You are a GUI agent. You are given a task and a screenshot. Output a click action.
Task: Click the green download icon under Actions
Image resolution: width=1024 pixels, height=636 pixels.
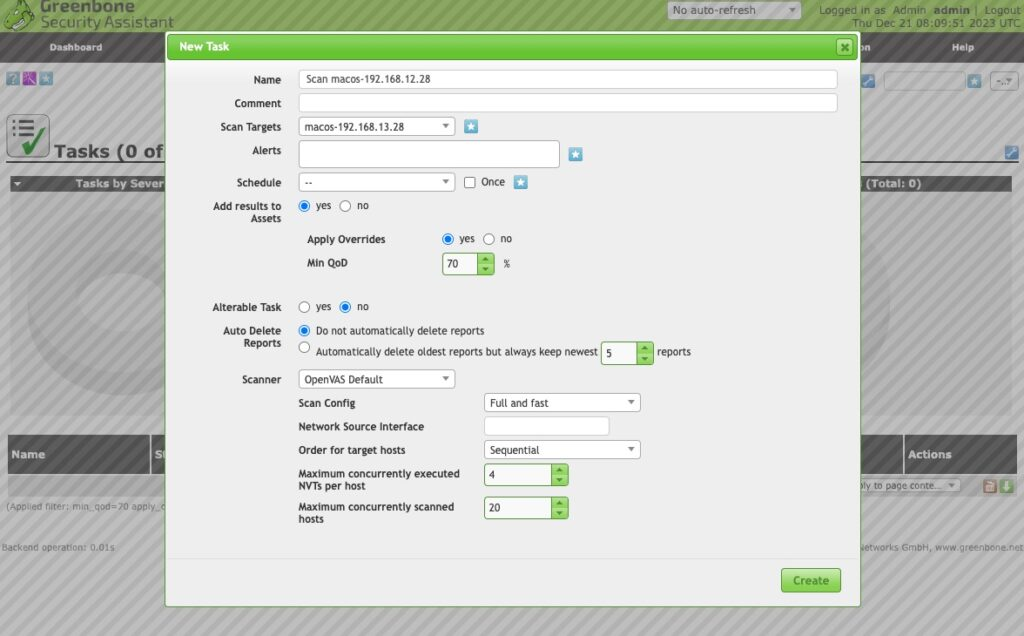(1007, 486)
